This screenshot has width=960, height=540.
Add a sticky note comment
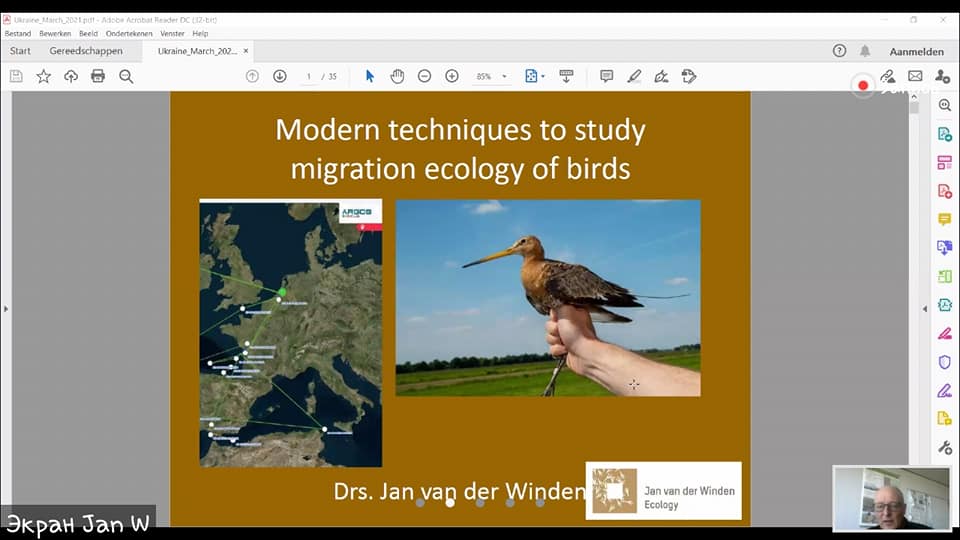coord(606,76)
